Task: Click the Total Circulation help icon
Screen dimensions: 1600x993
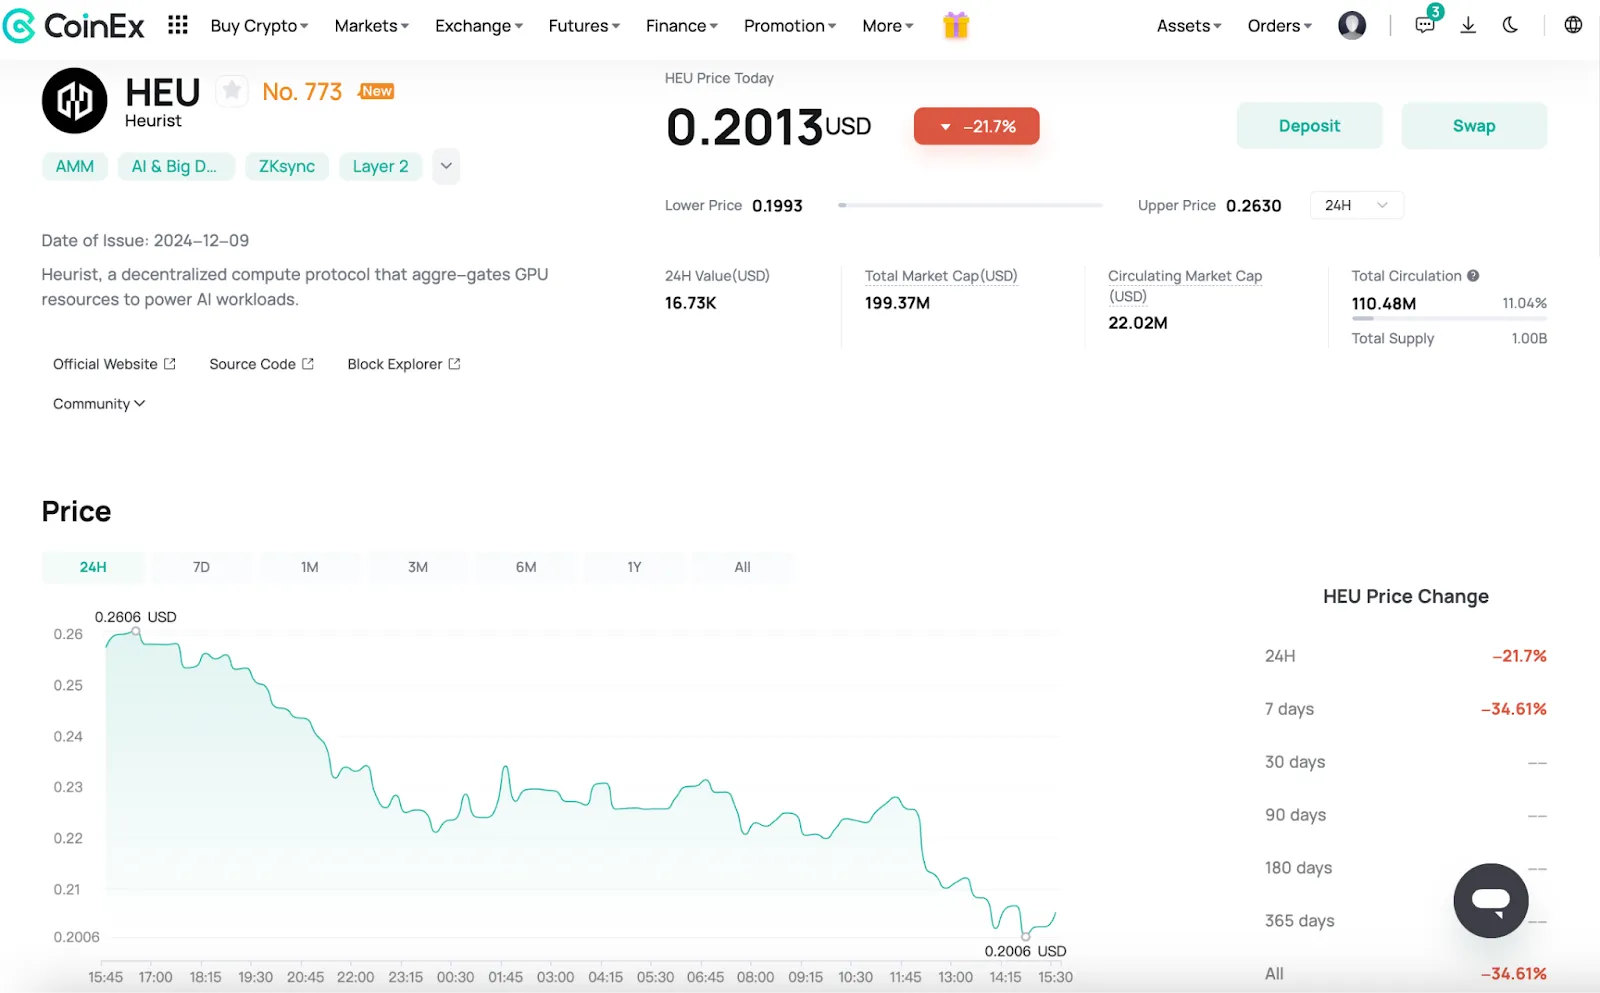Action: click(1473, 276)
